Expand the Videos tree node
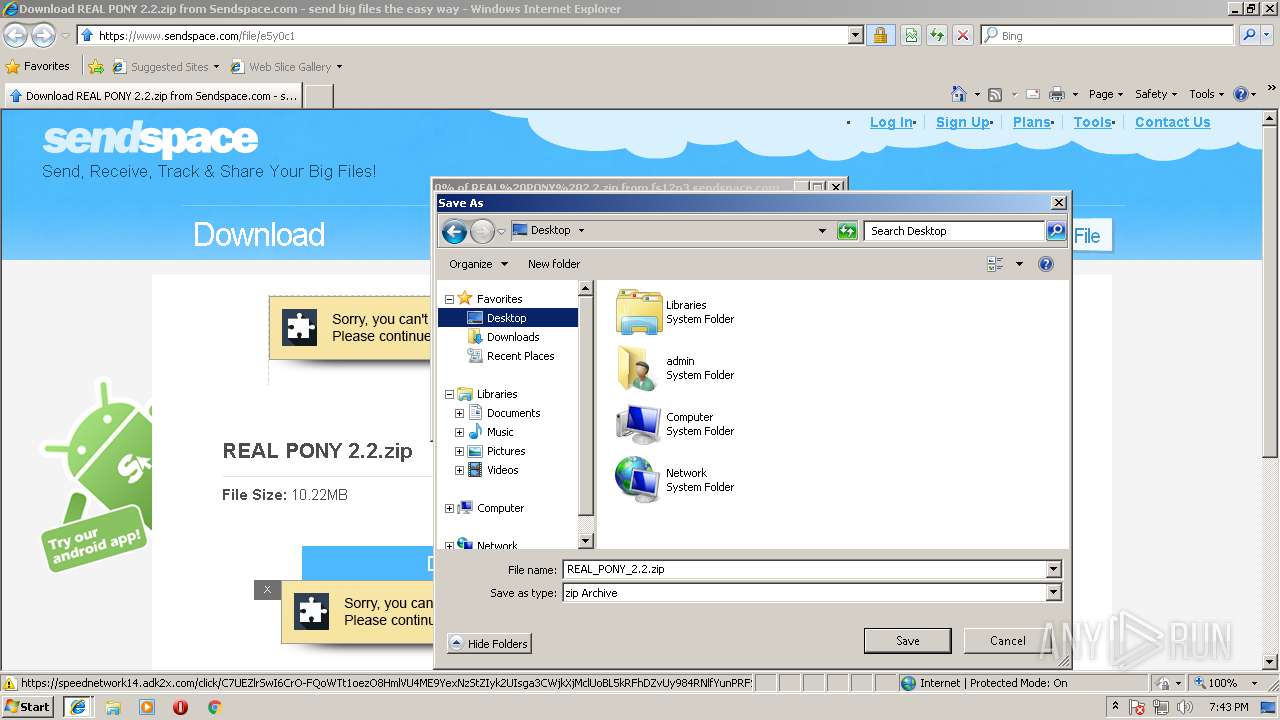 click(459, 470)
